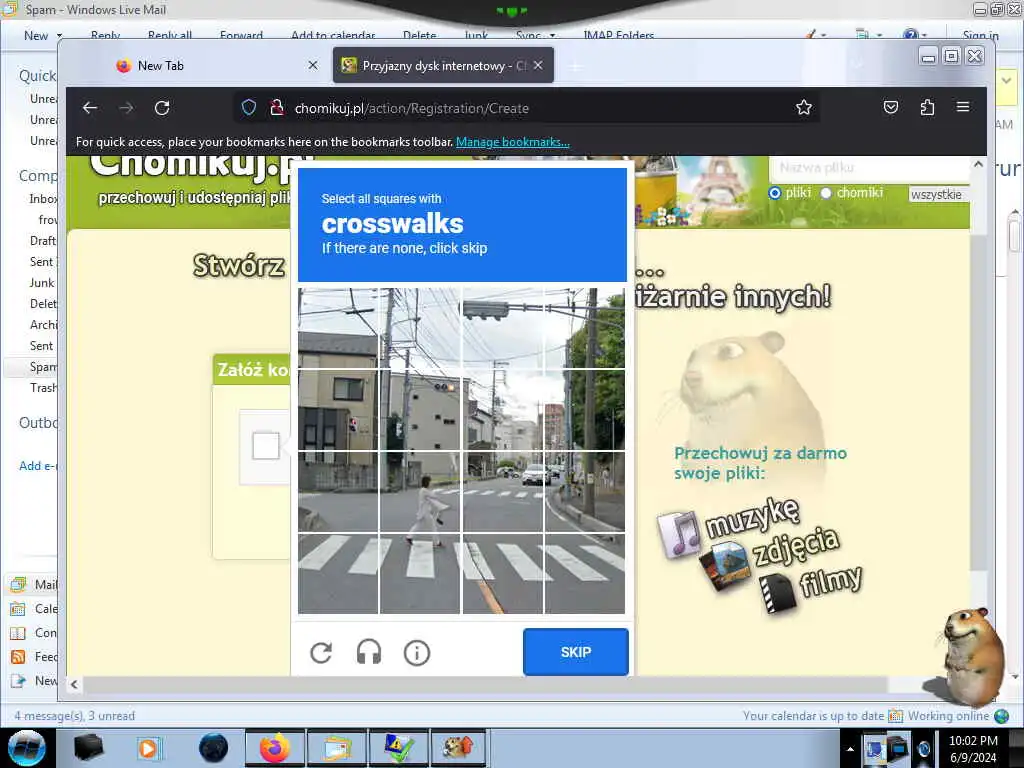The width and height of the screenshot is (1024, 768).
Task: Open the Firefox extensions puzzle icon
Action: (927, 107)
